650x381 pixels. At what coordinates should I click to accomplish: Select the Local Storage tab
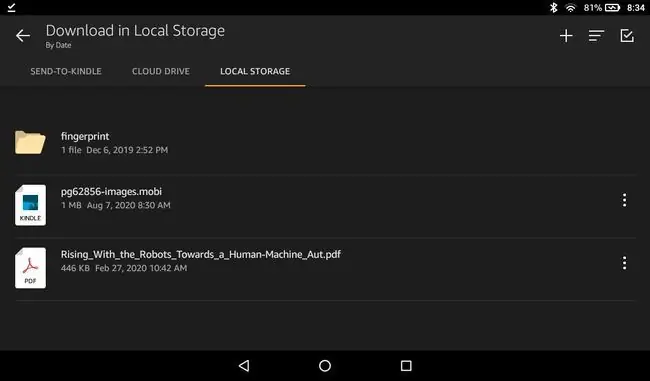coord(255,71)
